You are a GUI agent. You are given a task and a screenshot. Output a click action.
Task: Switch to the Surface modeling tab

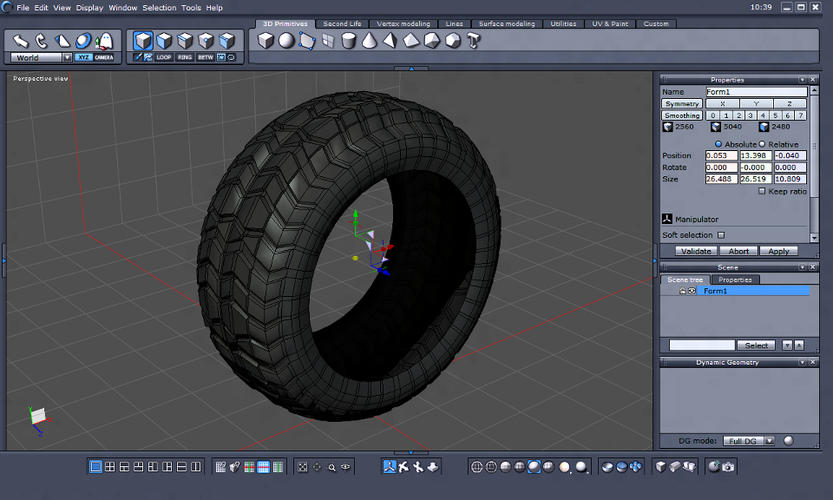[507, 24]
